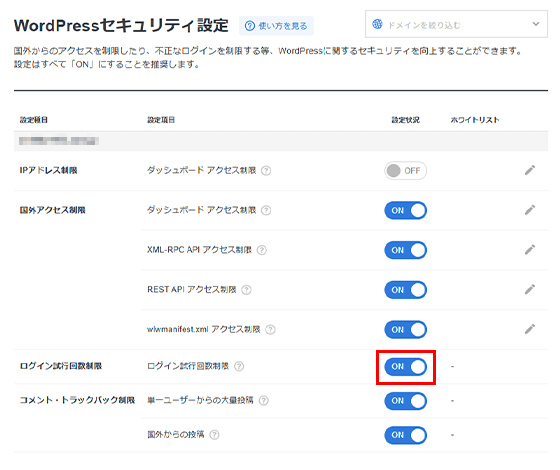Click help icon next to XML-RPC API アクセス制限
The width and height of the screenshot is (560, 470).
(x=261, y=250)
